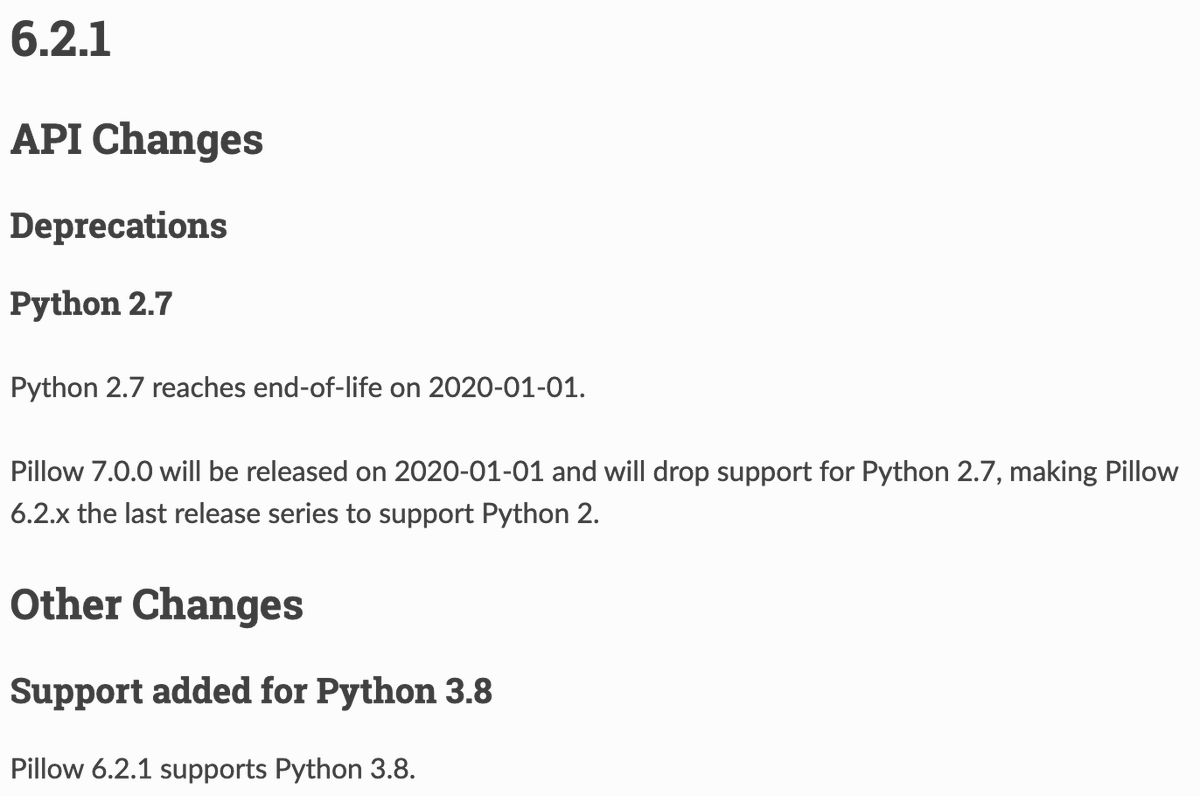Select the API Changes heading
Viewport: 1200px width, 796px height.
coord(137,139)
